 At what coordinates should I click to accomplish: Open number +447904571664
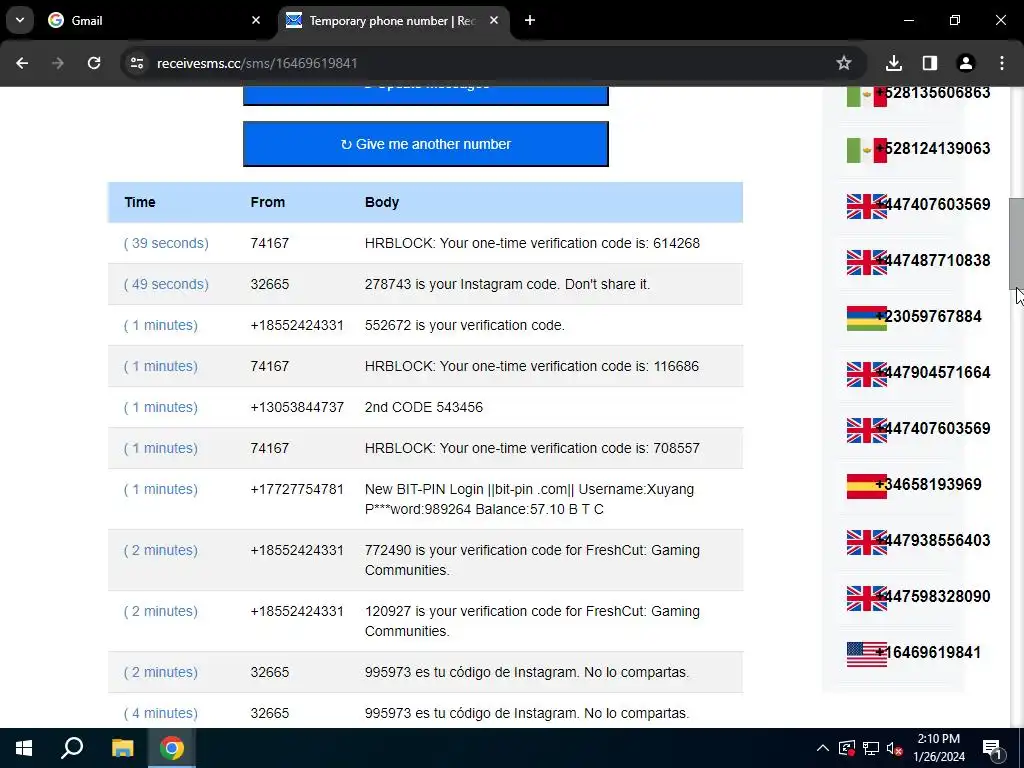coord(933,373)
